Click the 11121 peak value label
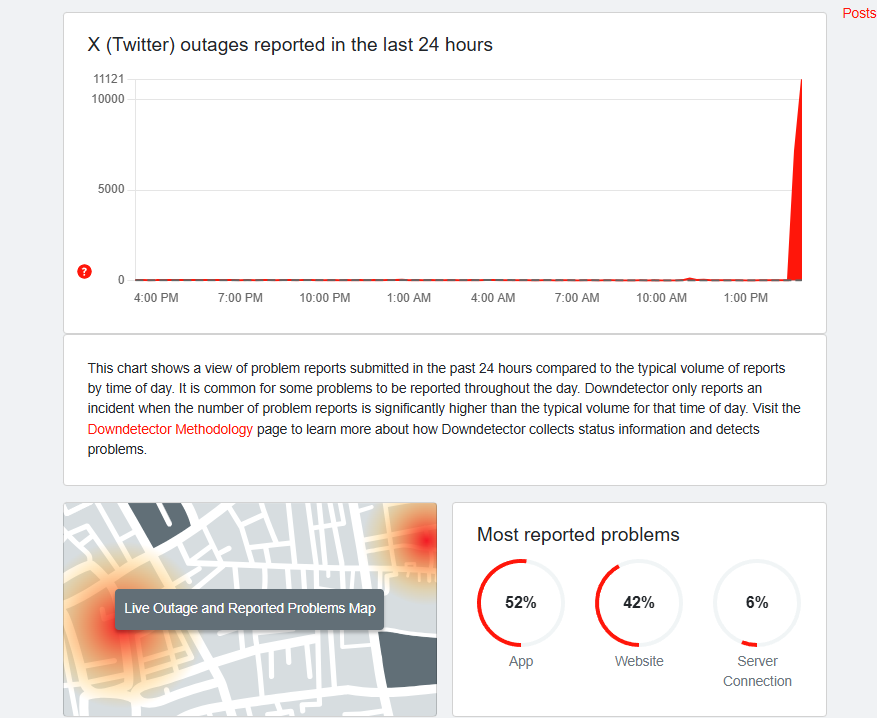The width and height of the screenshot is (877, 718). pos(109,79)
